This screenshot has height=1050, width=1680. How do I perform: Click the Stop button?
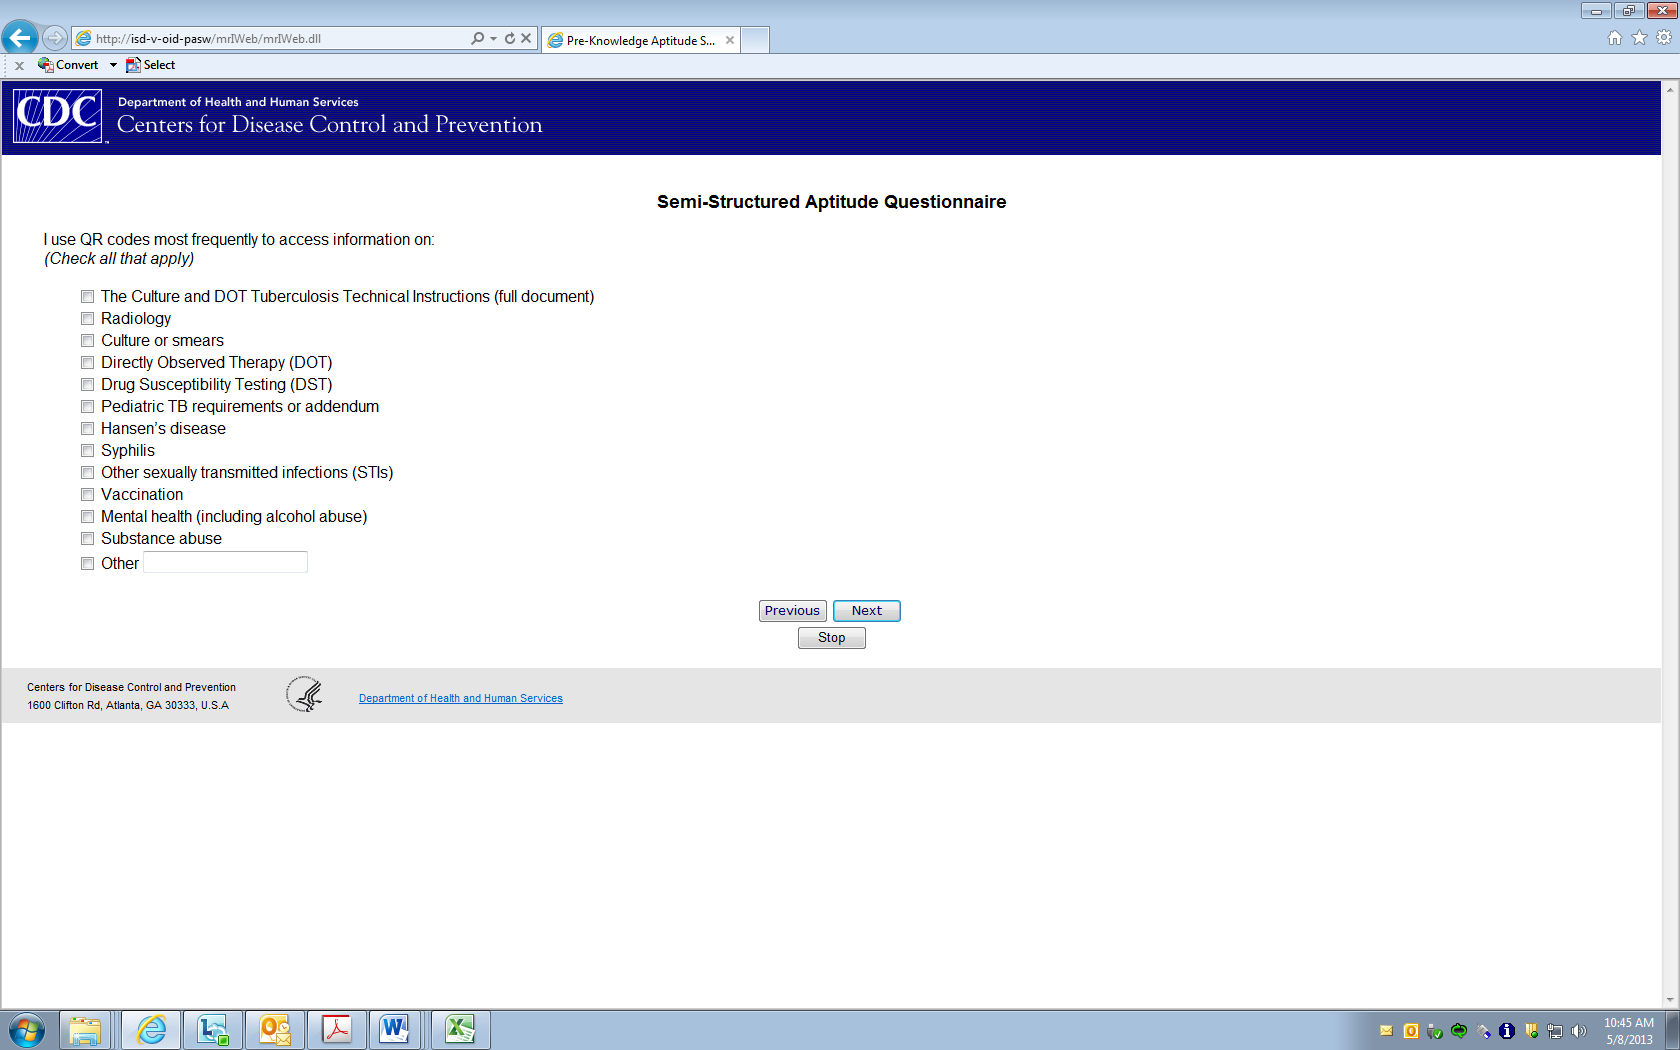(832, 638)
